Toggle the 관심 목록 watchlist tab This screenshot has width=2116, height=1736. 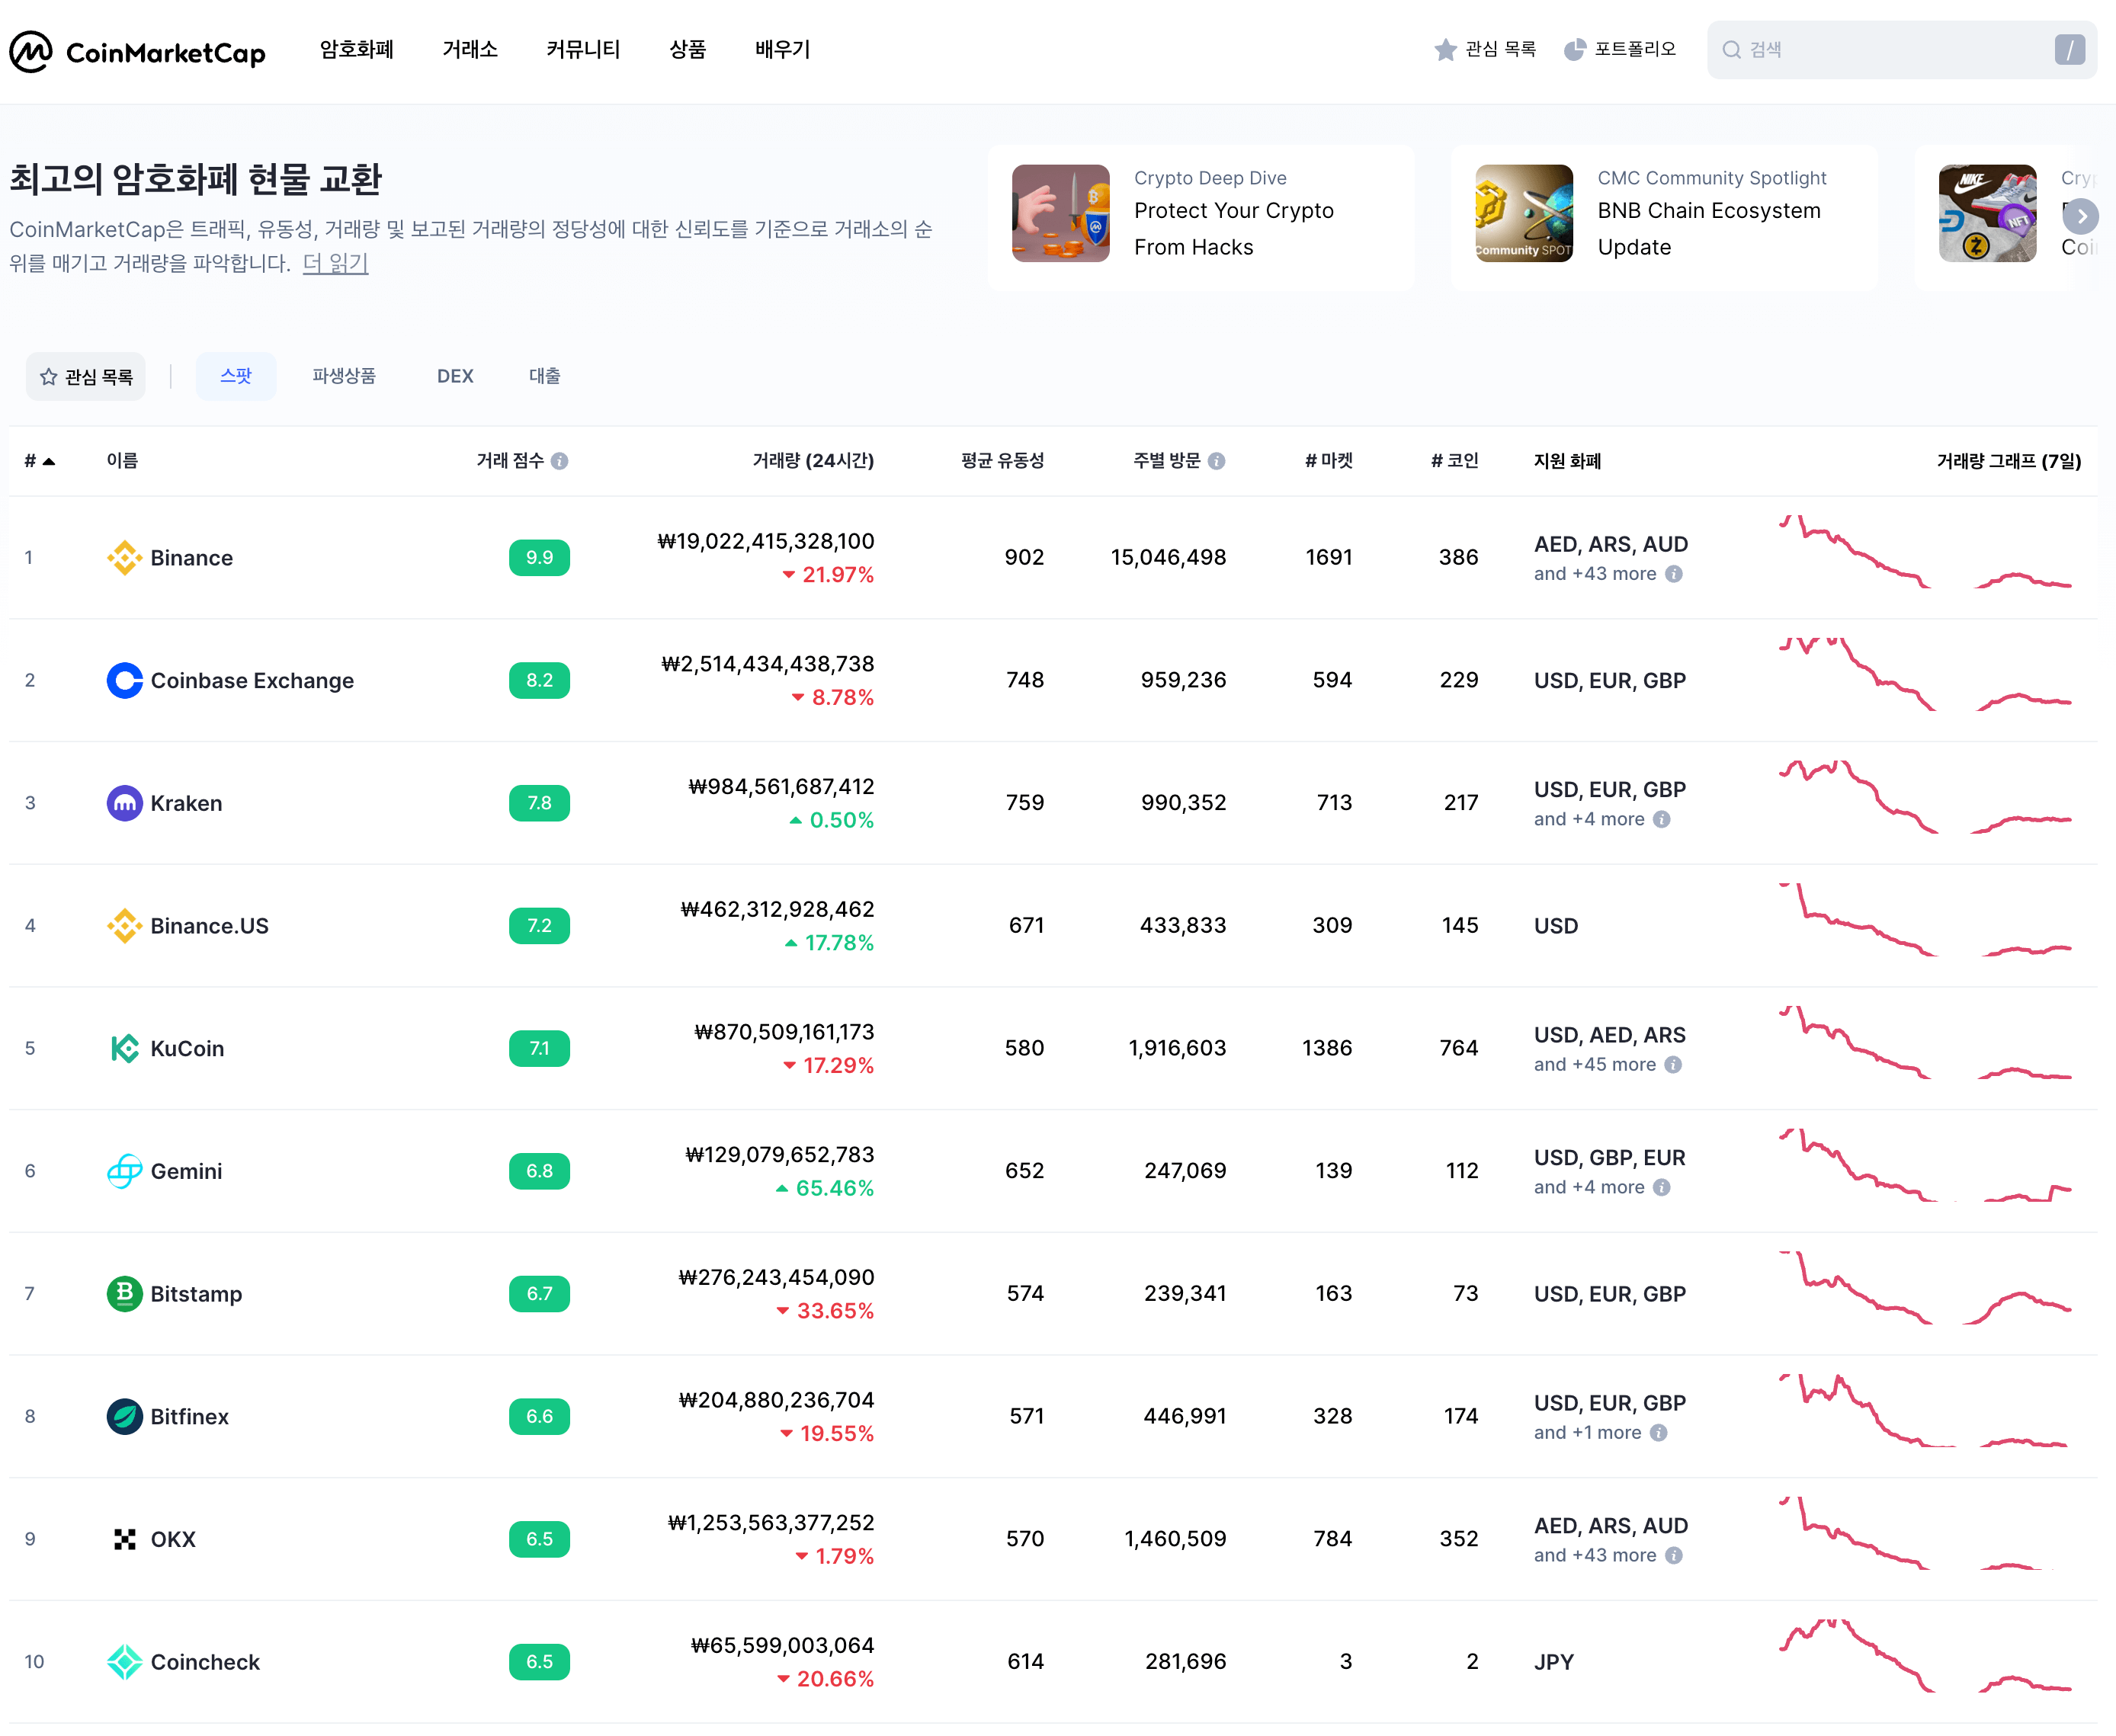tap(90, 374)
